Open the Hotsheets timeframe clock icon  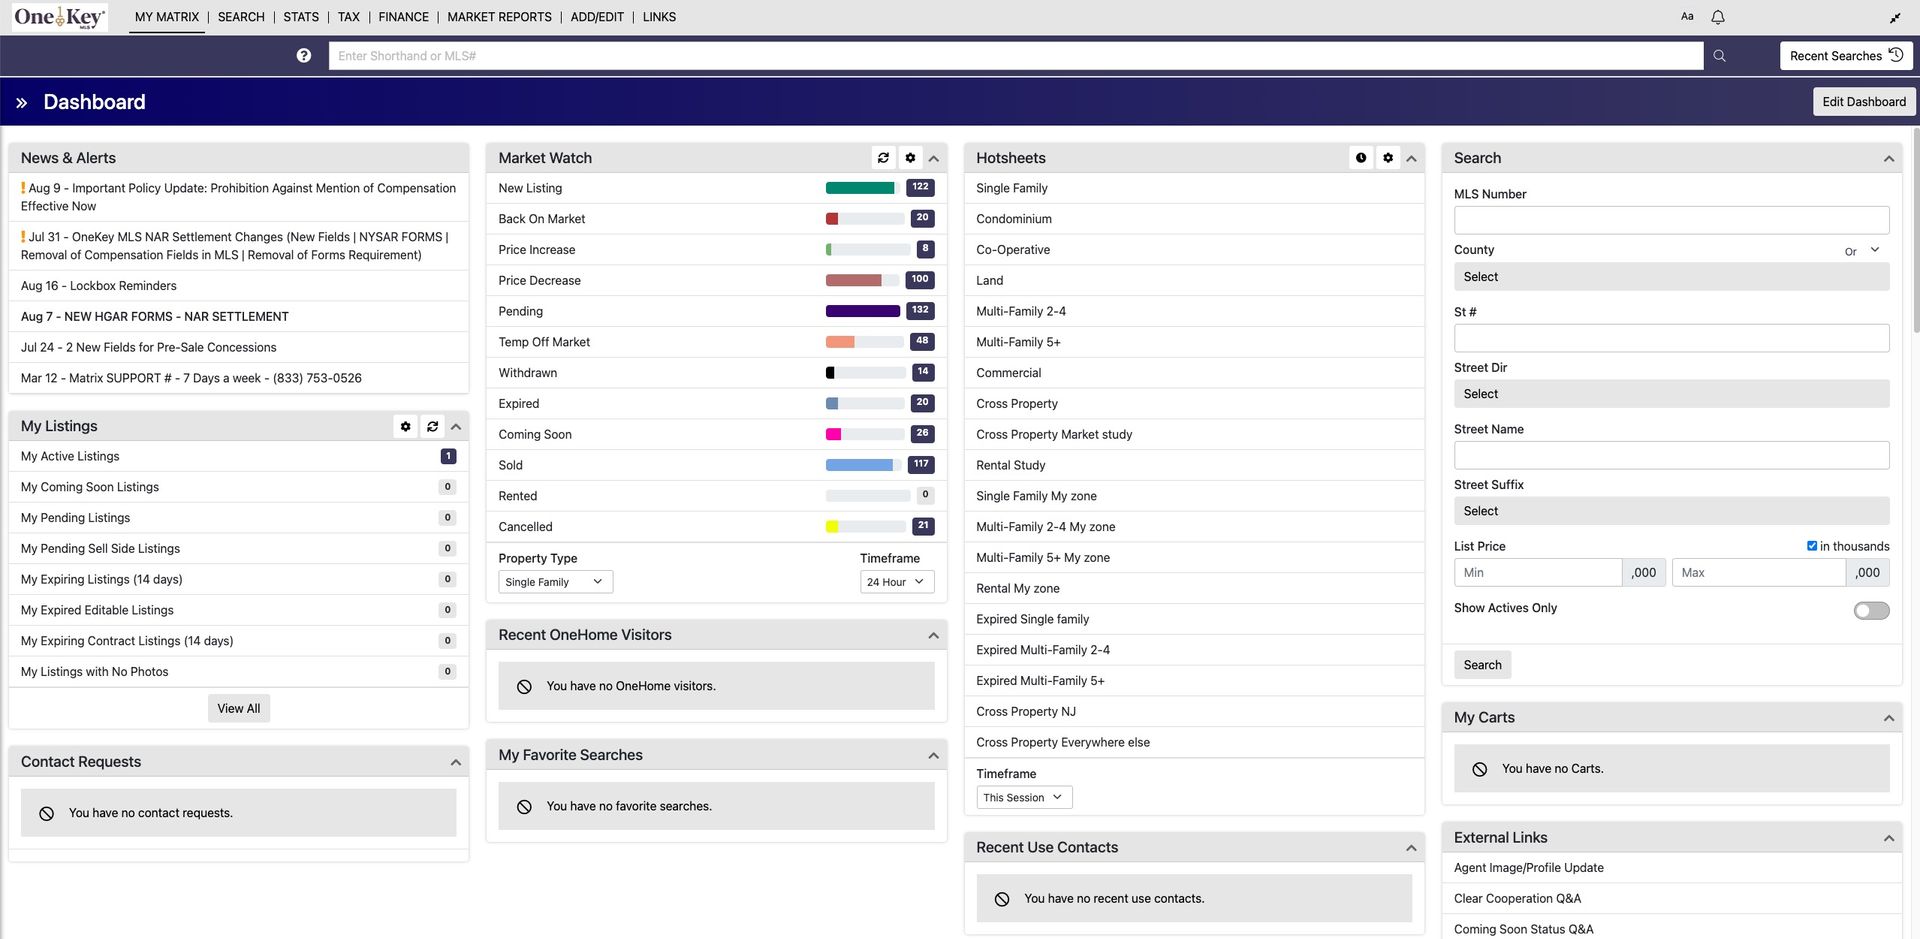pyautogui.click(x=1360, y=157)
